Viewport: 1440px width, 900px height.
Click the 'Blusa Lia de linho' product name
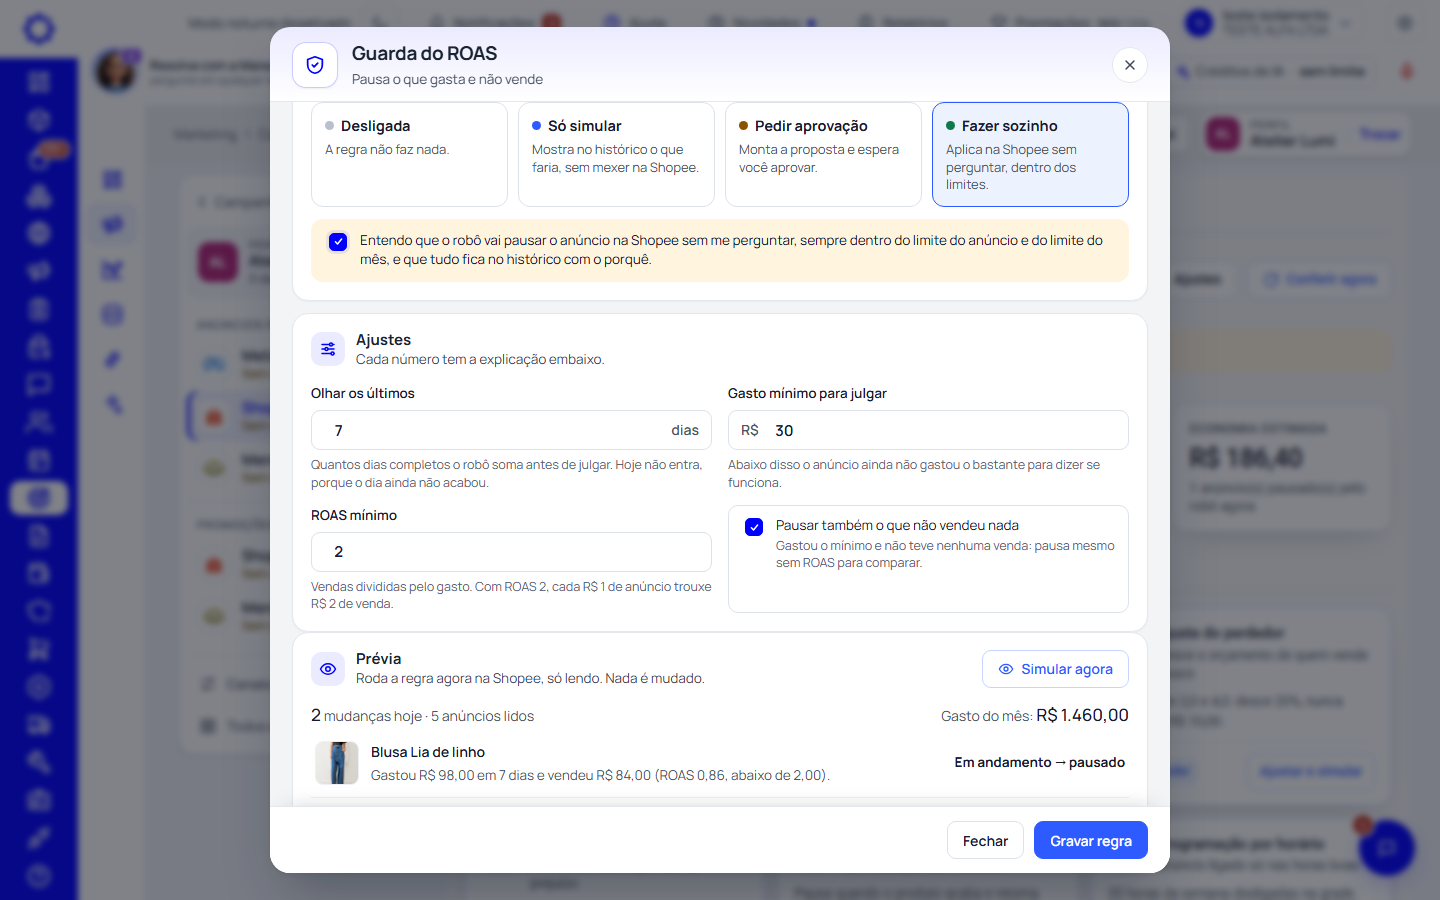(x=428, y=752)
